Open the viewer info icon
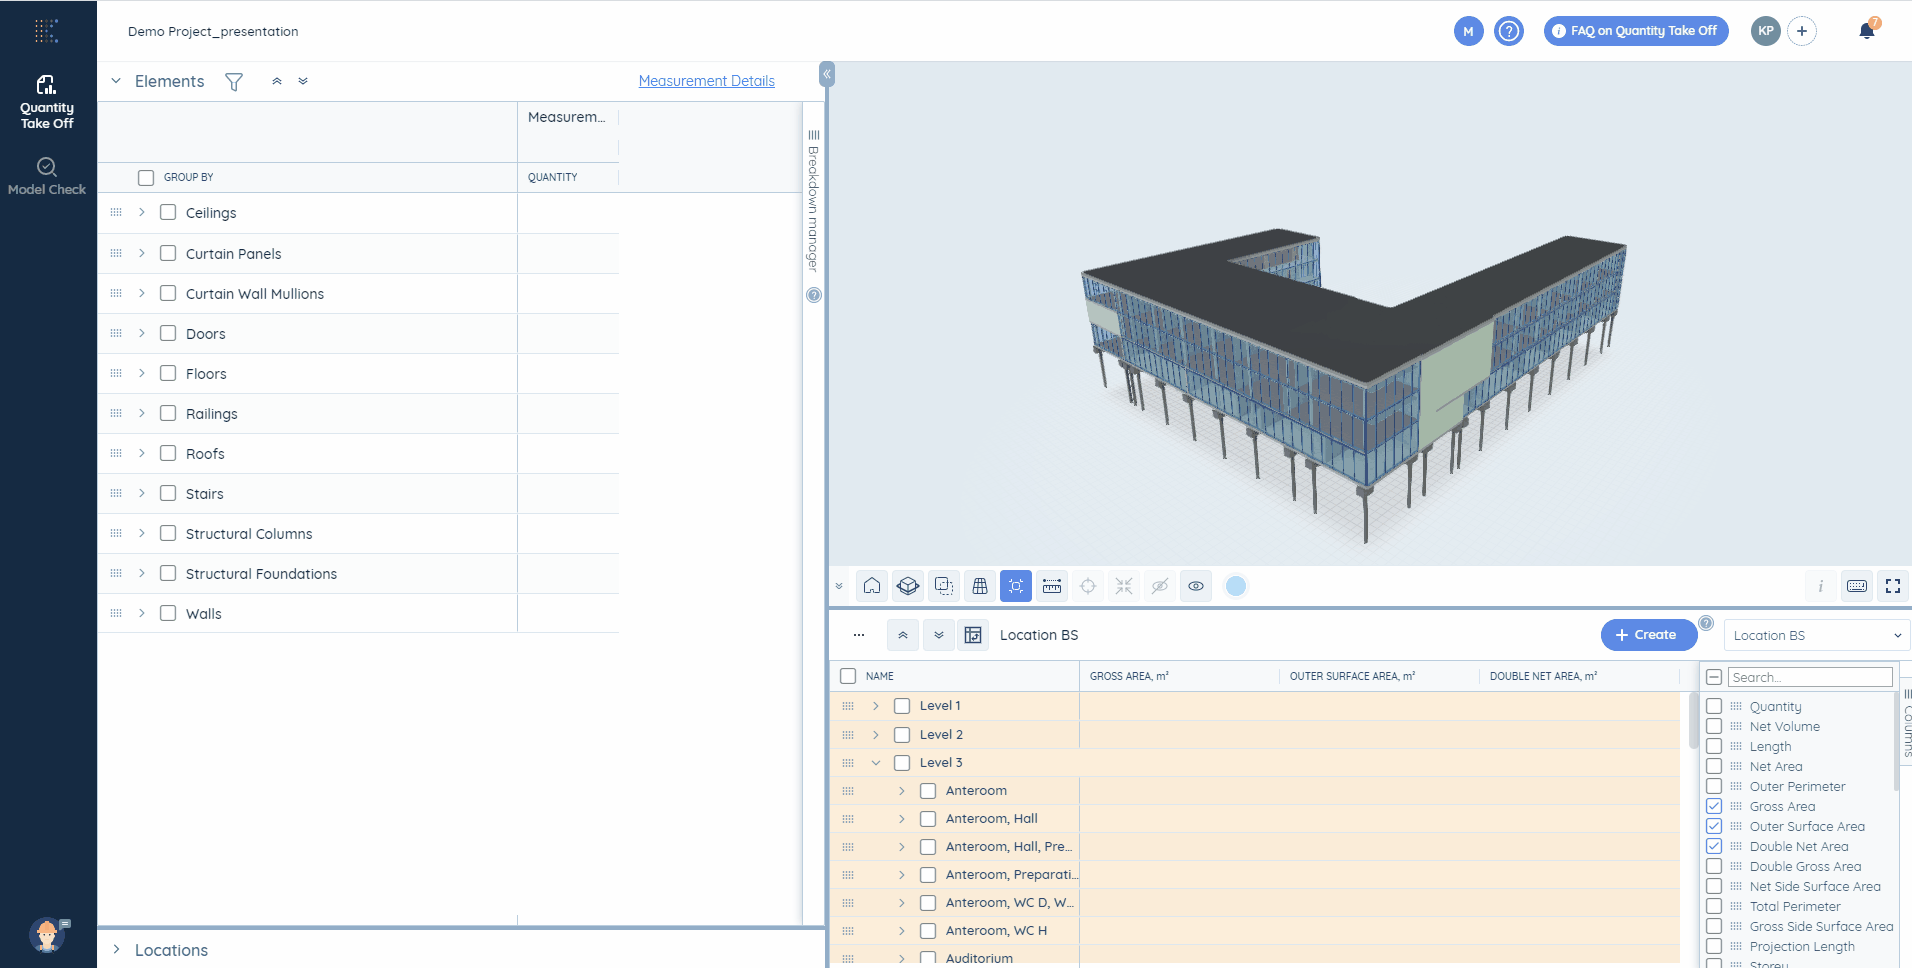The height and width of the screenshot is (968, 1912). (1821, 586)
